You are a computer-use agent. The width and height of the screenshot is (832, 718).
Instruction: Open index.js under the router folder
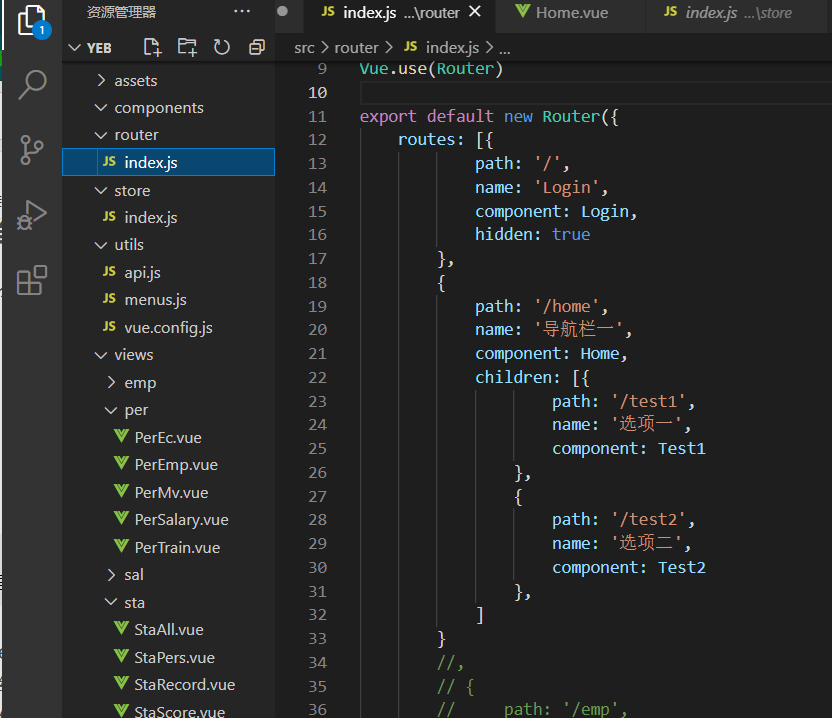click(169, 162)
